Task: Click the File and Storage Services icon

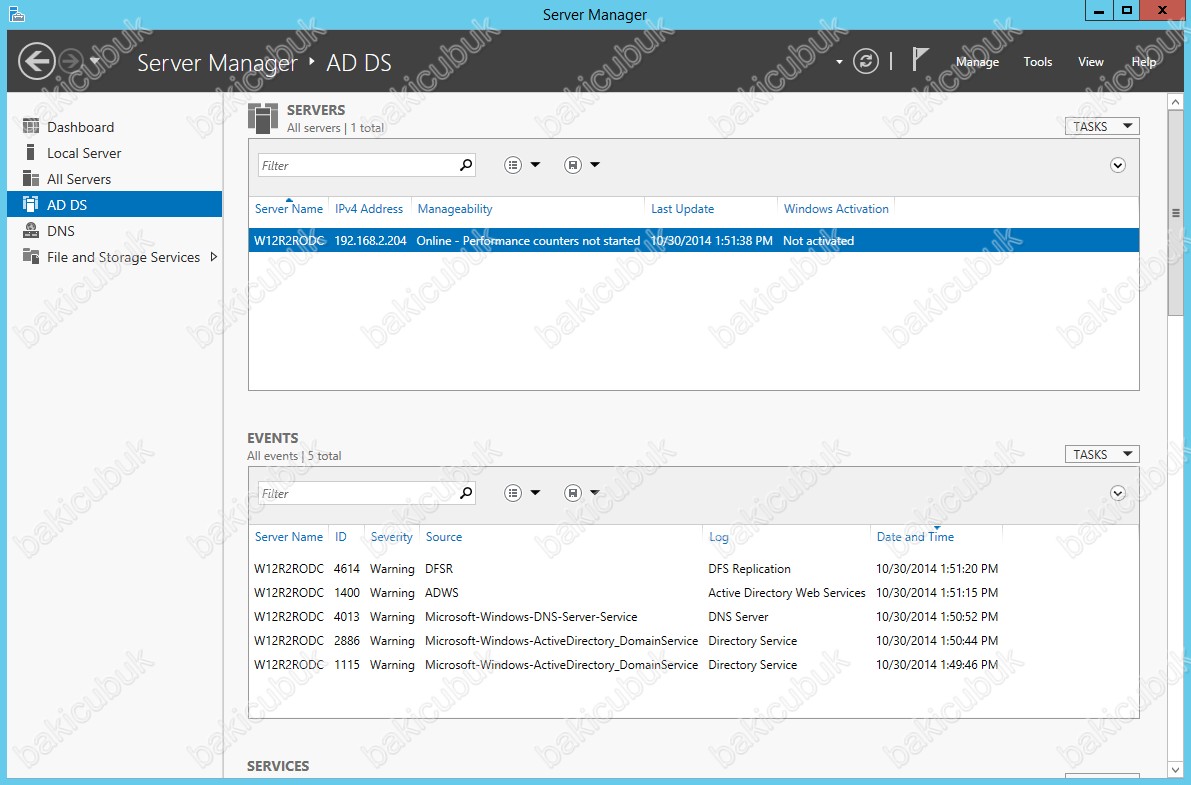Action: (x=31, y=256)
